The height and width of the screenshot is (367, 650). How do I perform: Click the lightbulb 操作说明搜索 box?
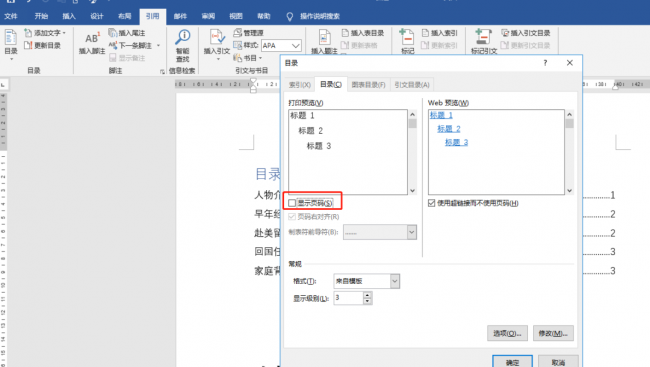(x=313, y=16)
